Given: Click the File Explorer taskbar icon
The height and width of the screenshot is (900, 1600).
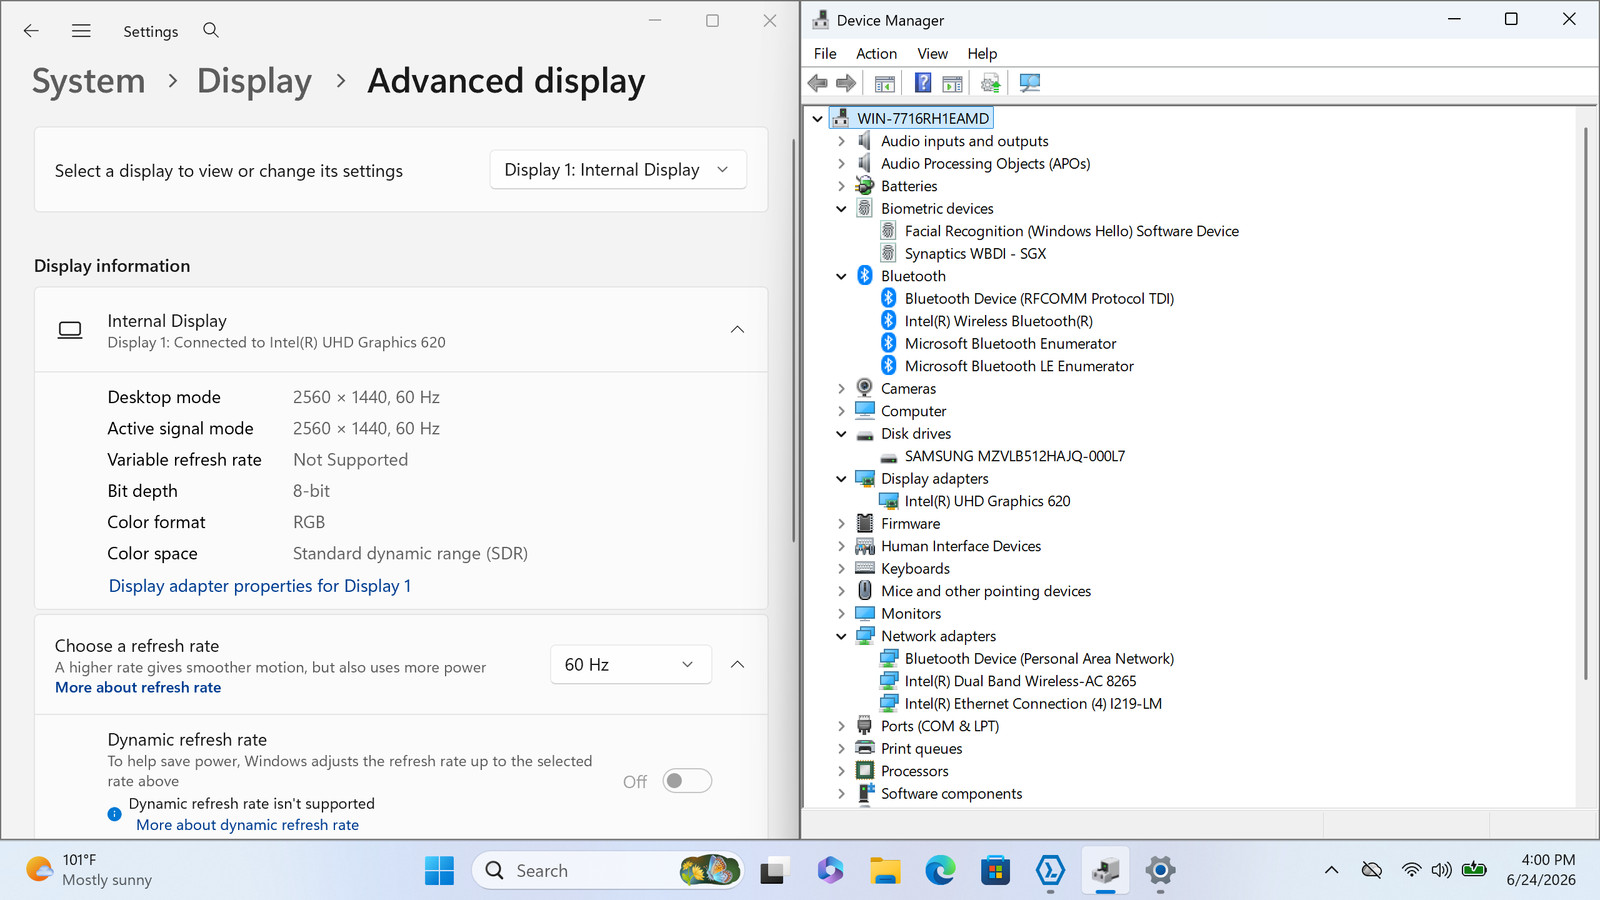Looking at the screenshot, I should 885,871.
